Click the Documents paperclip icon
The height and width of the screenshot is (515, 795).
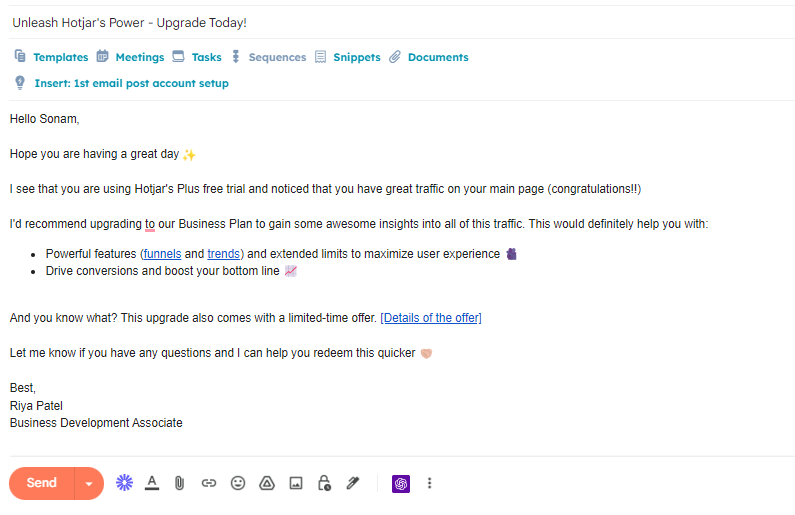pos(395,56)
